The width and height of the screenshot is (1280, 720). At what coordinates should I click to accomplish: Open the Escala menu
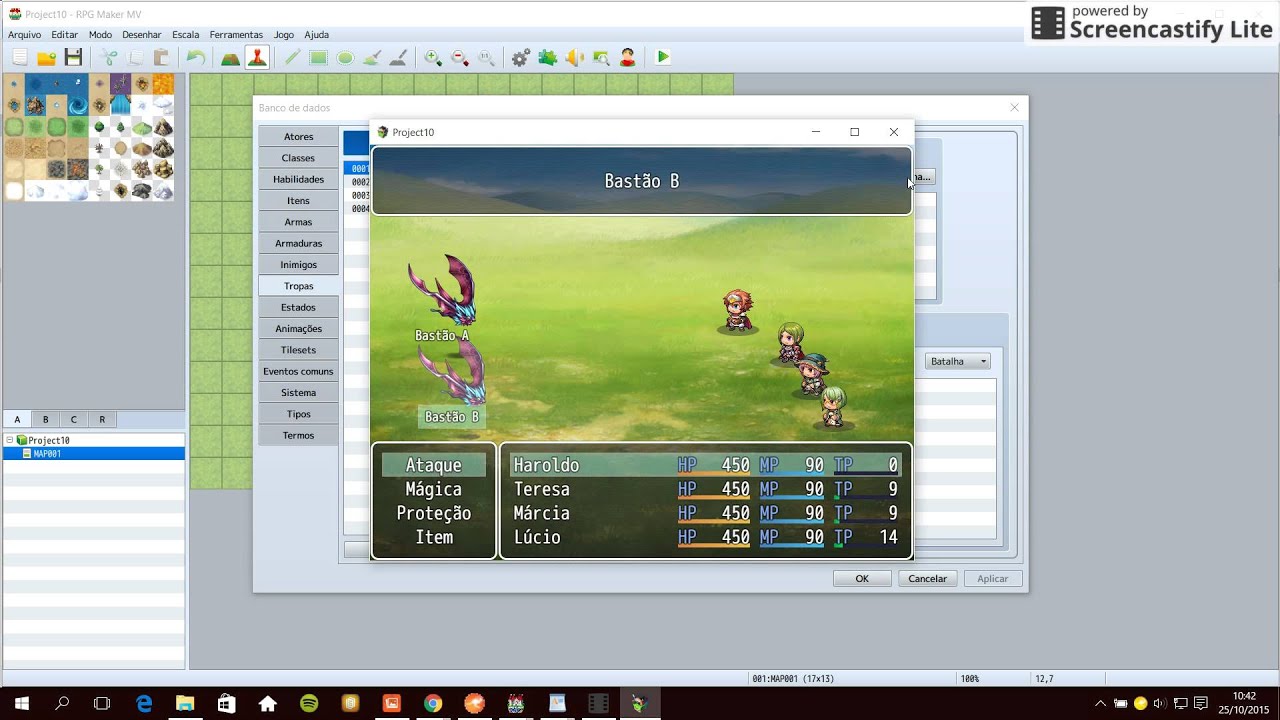pos(186,35)
